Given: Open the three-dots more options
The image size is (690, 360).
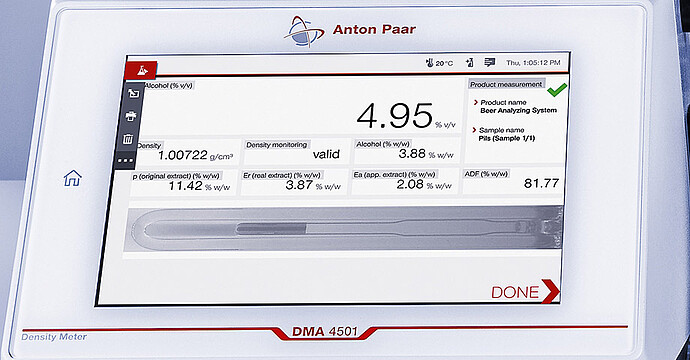Looking at the screenshot, I should tap(125, 161).
